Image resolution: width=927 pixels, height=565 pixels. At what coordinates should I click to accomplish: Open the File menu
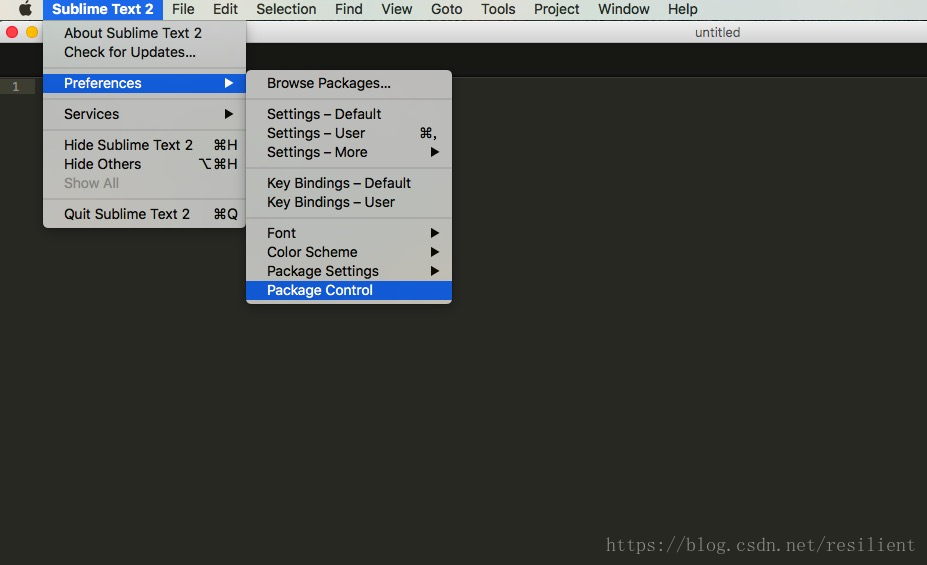click(x=183, y=9)
